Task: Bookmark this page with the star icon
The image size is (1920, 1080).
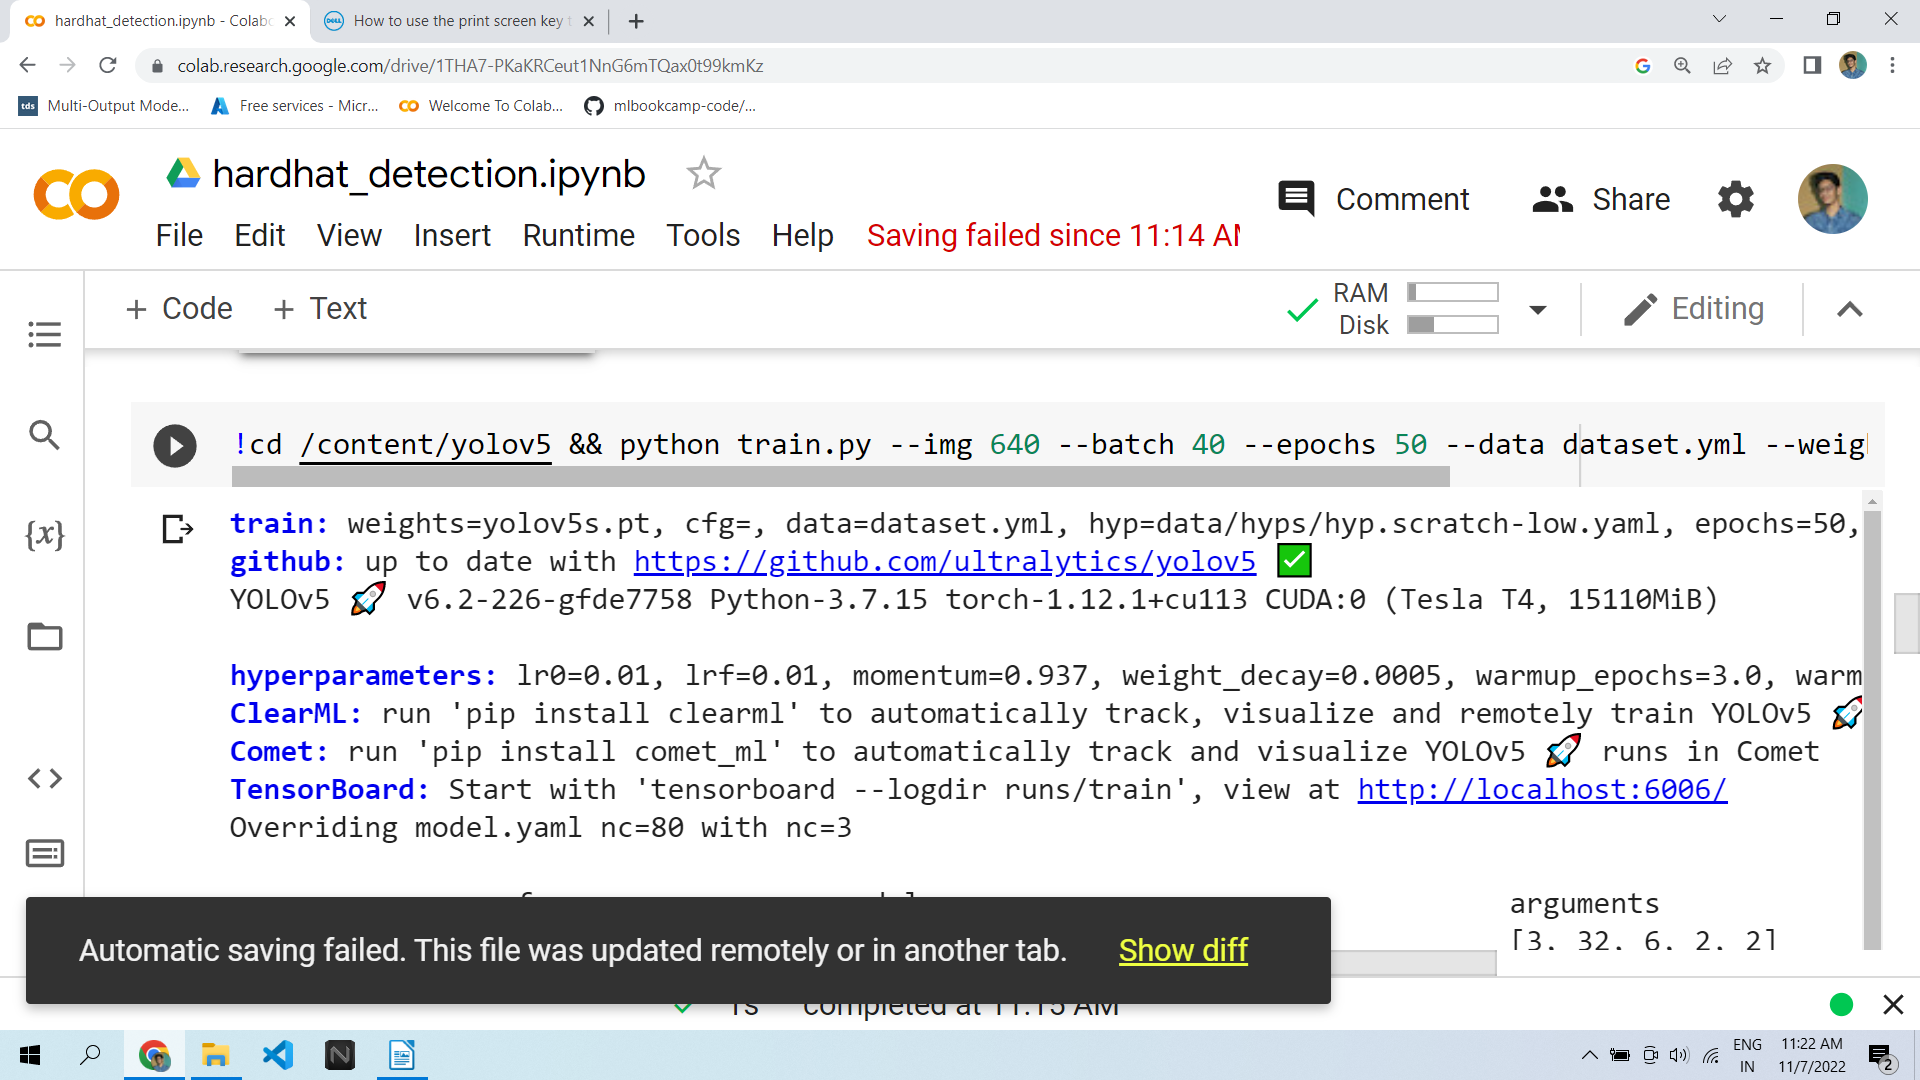Action: coord(1762,66)
